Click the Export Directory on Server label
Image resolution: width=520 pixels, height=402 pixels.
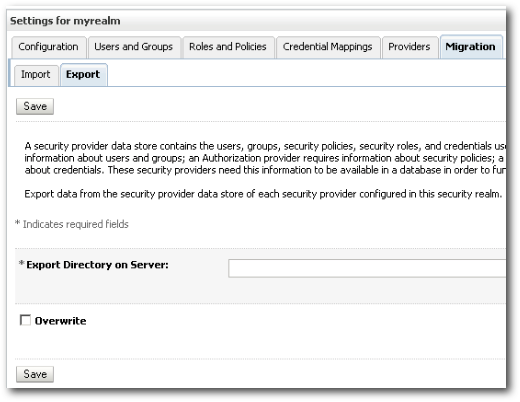(97, 265)
